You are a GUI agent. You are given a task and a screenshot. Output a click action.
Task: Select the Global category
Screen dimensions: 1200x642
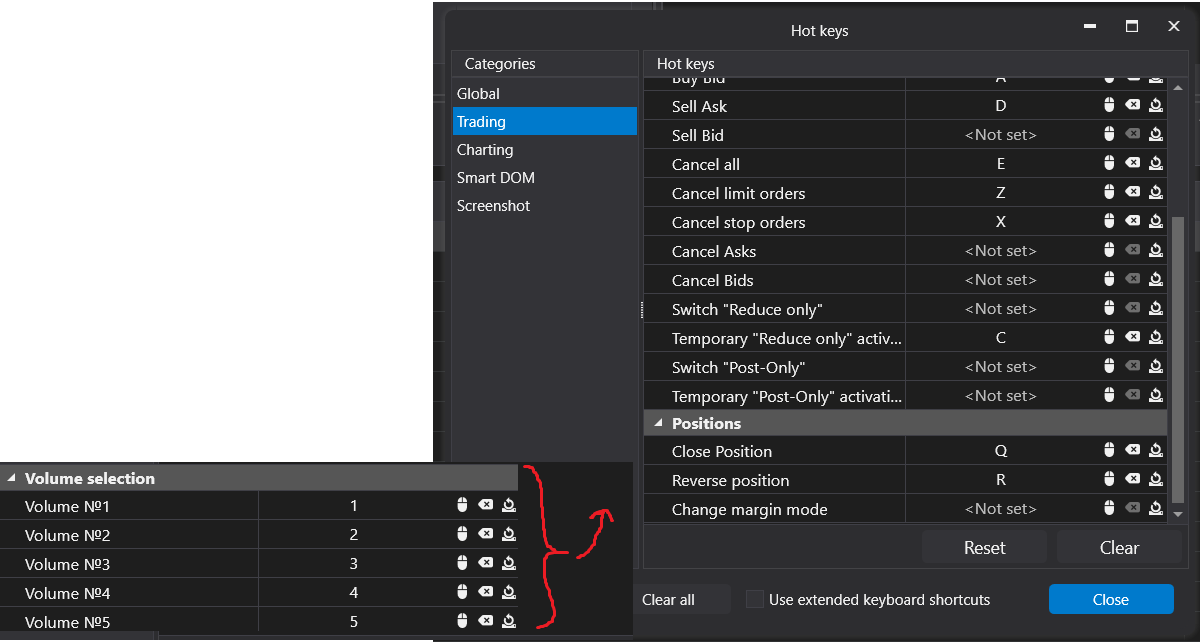click(x=478, y=94)
